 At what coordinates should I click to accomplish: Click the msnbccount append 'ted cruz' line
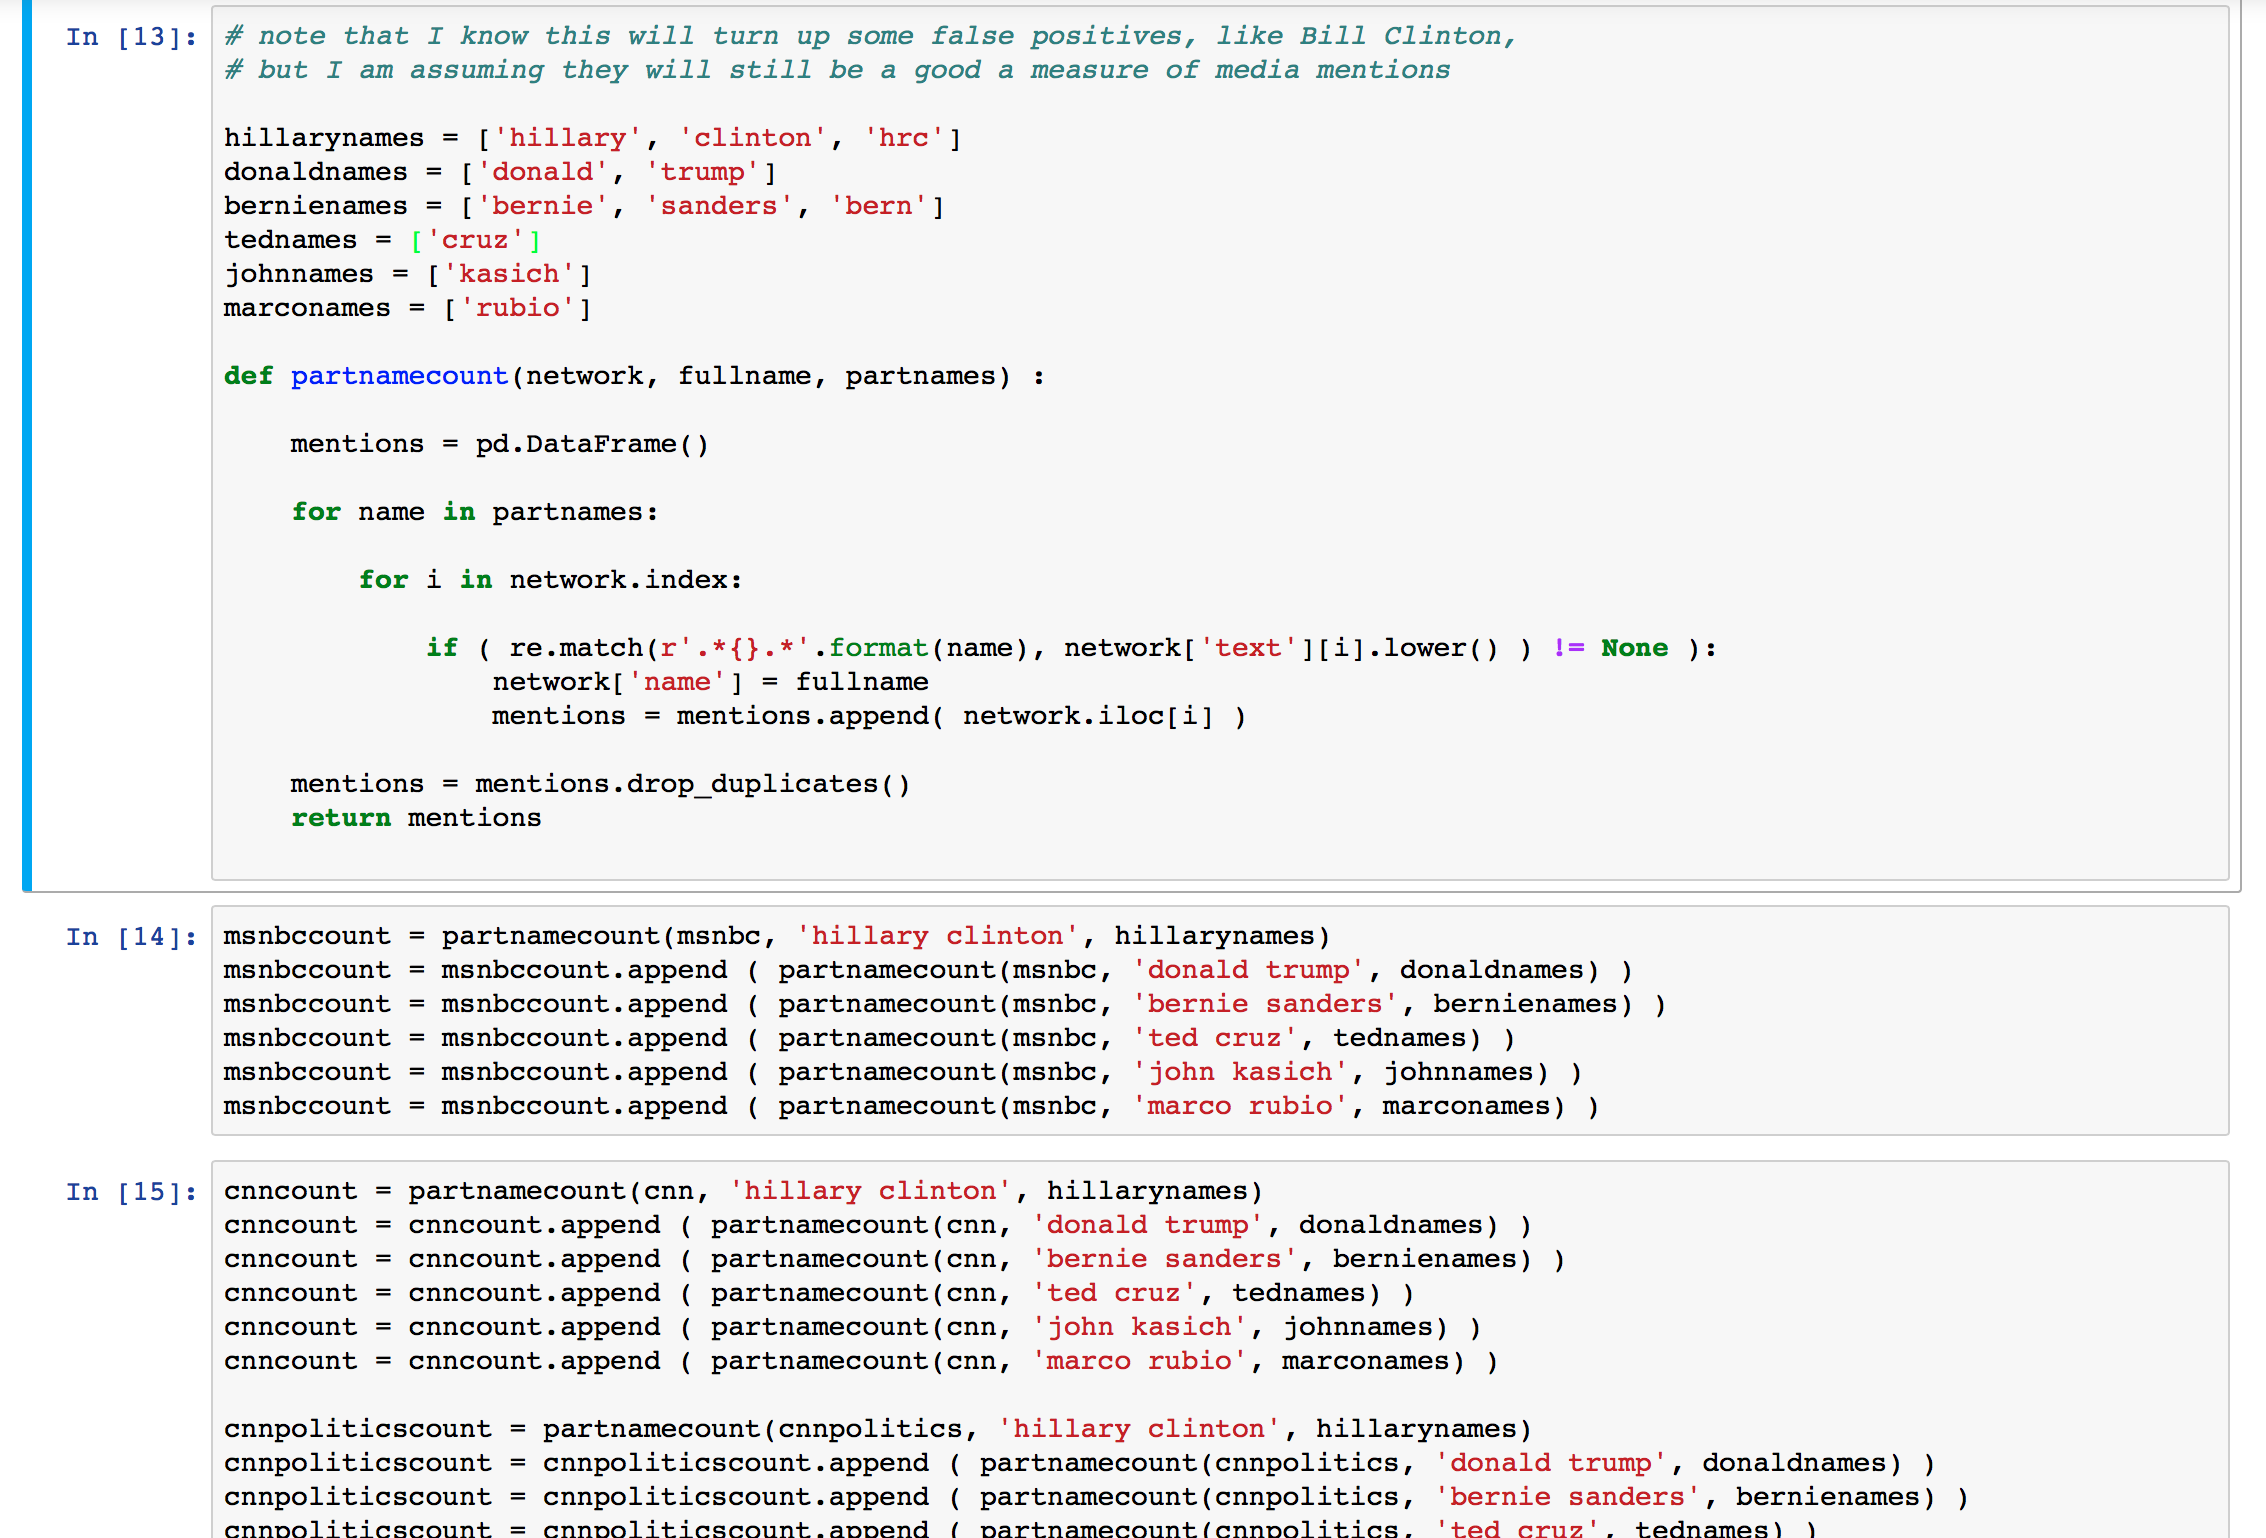click(869, 1038)
